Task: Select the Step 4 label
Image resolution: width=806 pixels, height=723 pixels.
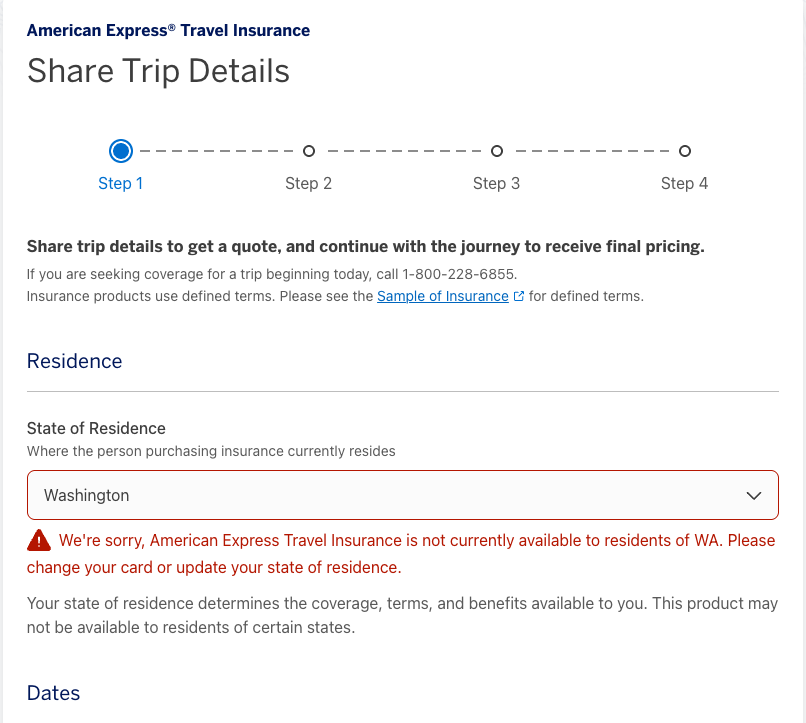Action: [684, 183]
